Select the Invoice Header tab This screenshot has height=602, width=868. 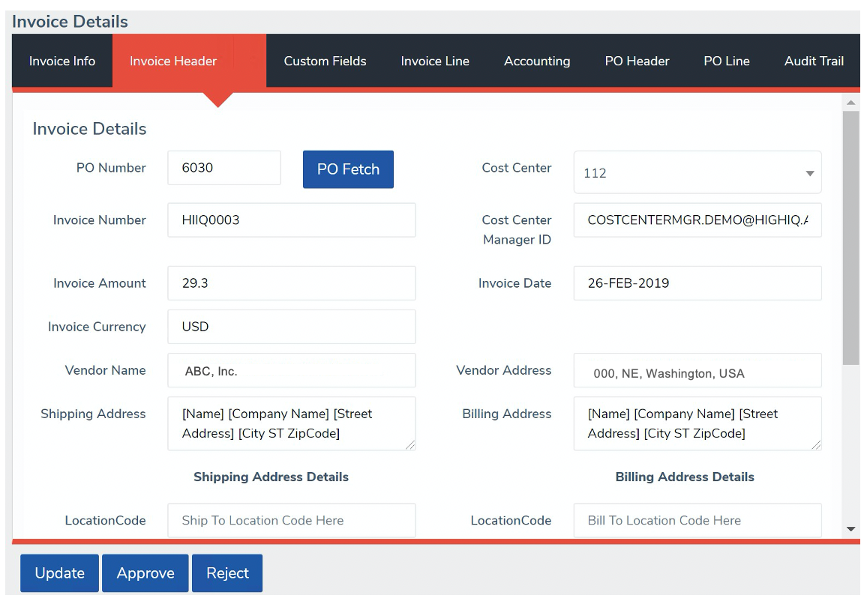click(173, 61)
